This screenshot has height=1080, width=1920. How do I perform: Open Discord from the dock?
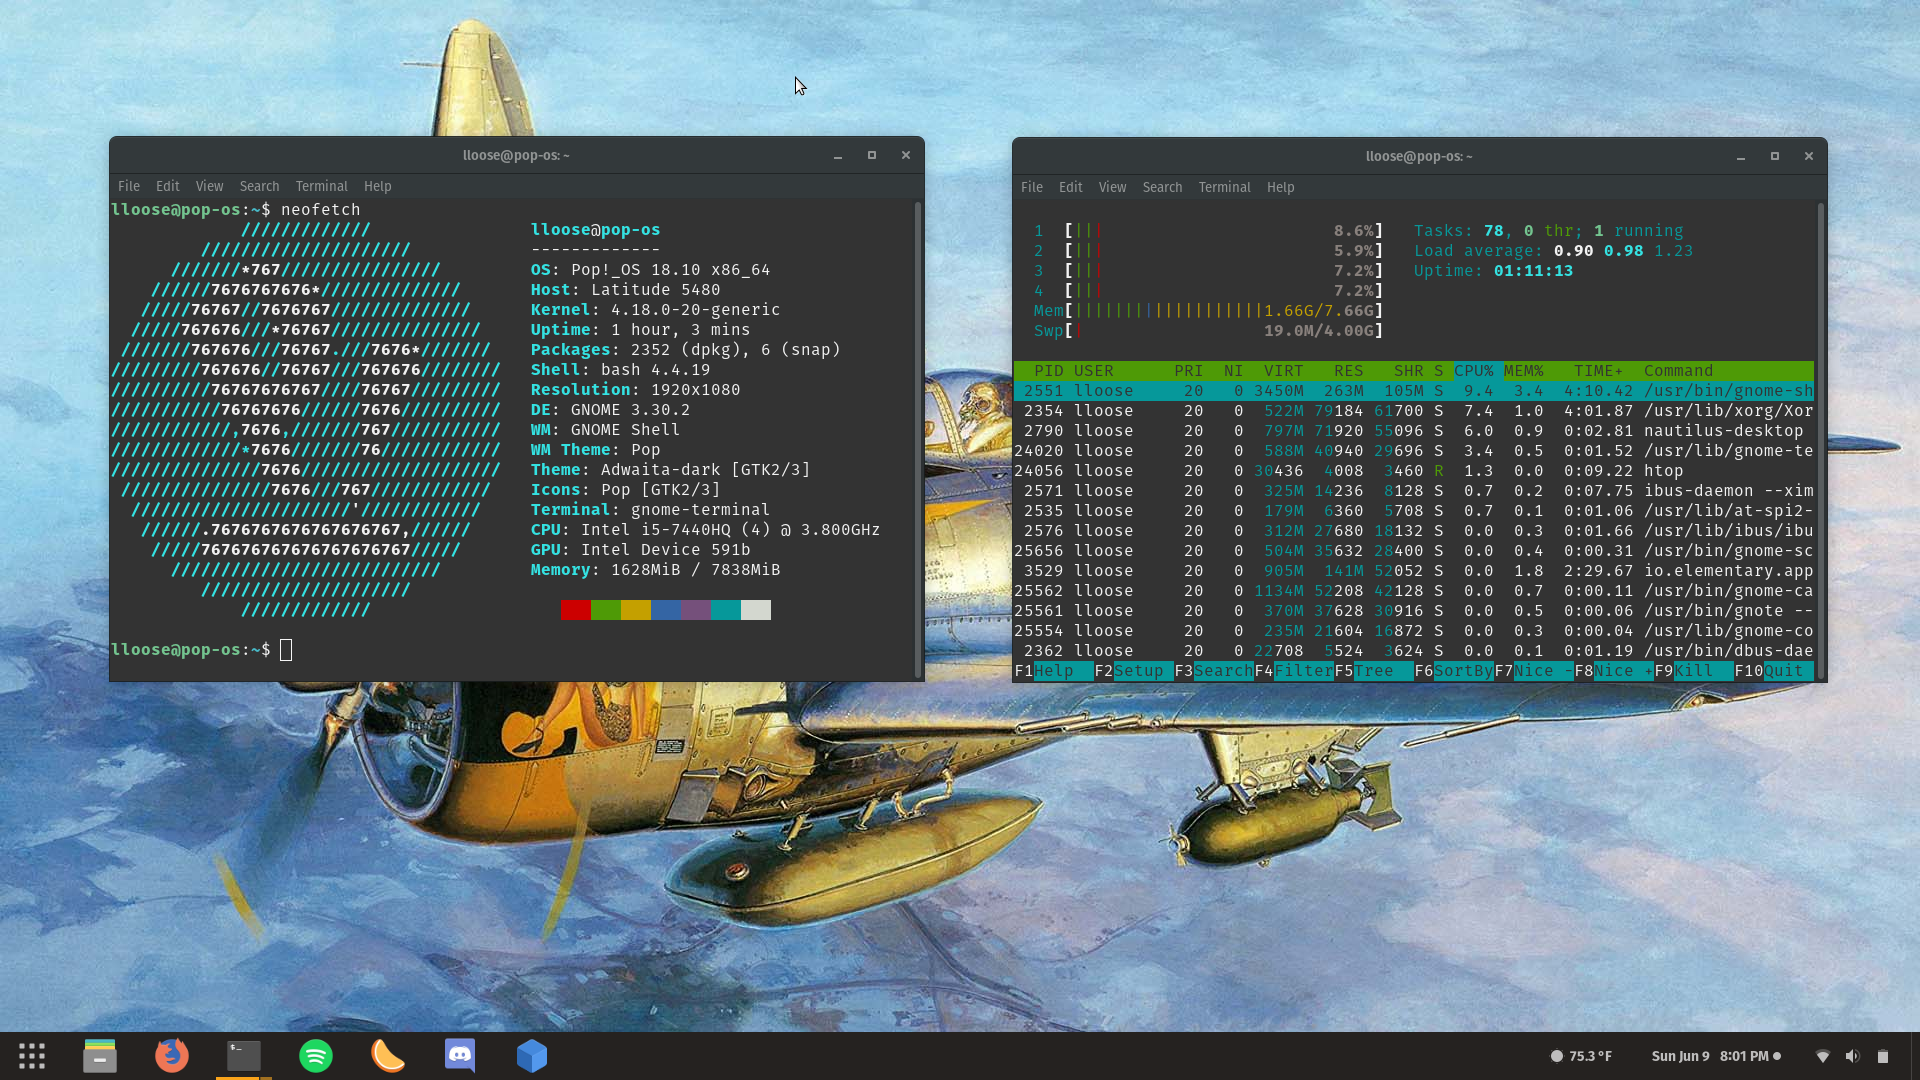(460, 1056)
